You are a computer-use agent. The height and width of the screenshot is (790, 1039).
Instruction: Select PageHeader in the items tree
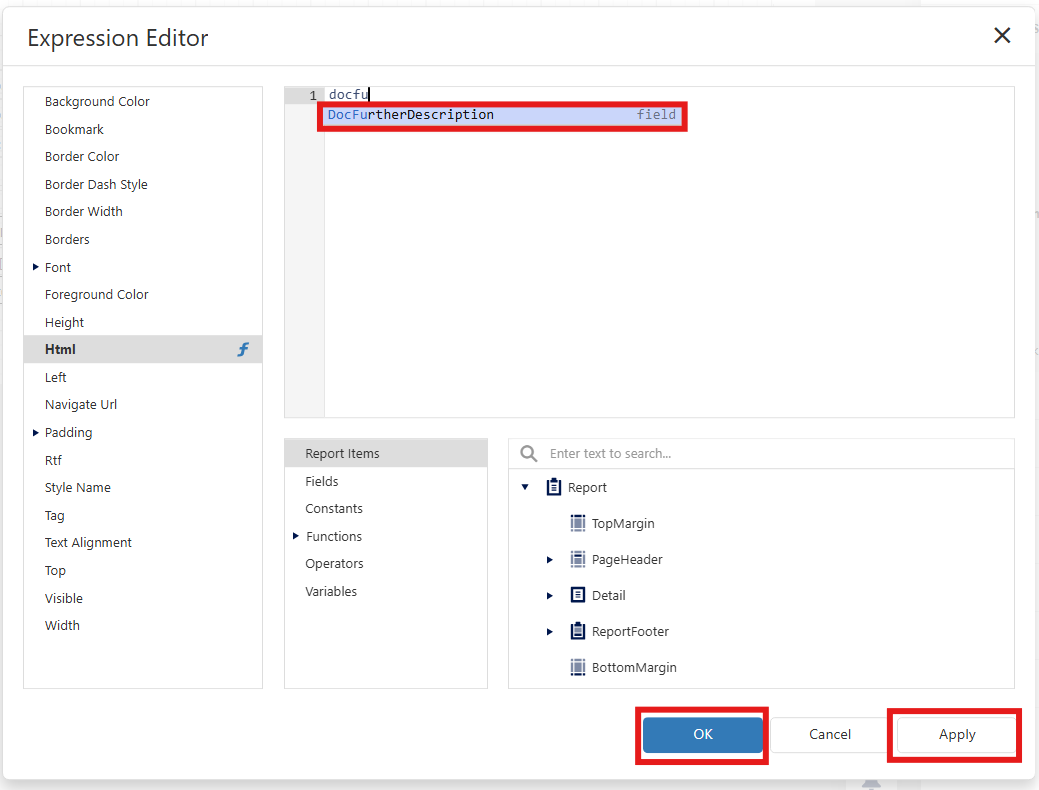point(627,559)
